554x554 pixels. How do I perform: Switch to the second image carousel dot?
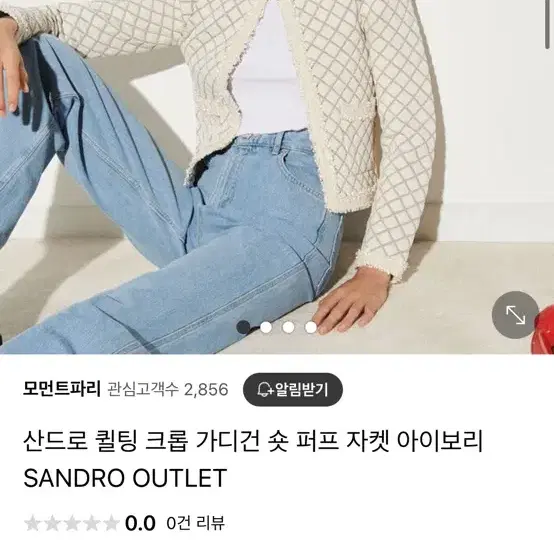[x=266, y=327]
